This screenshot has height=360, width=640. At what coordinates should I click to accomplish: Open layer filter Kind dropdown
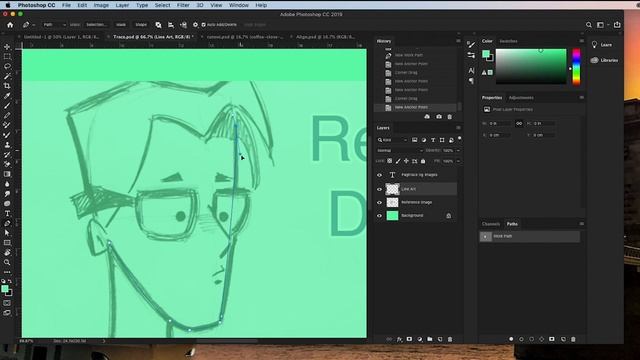coord(392,140)
